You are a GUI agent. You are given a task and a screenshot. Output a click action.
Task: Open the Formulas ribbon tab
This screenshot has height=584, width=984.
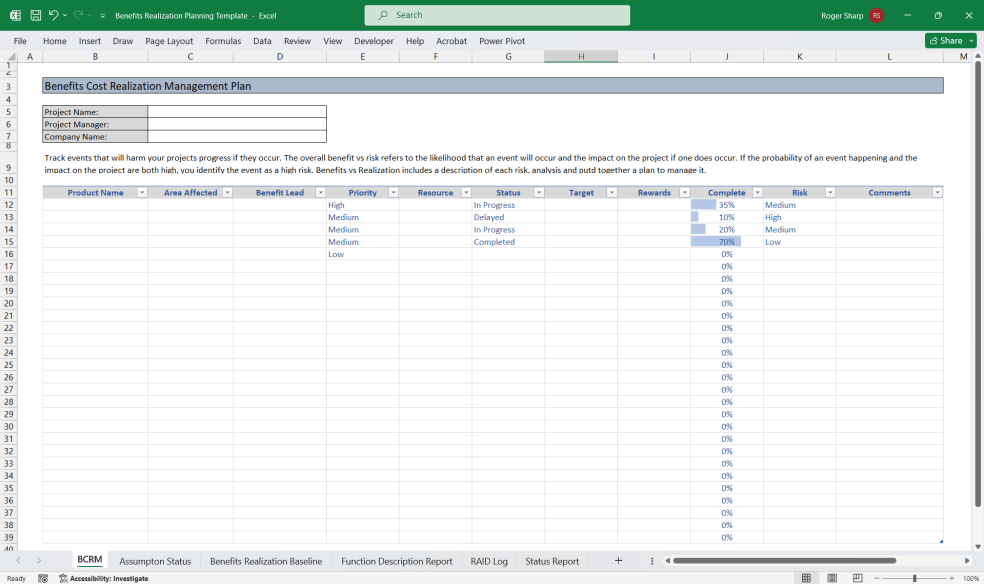point(223,41)
